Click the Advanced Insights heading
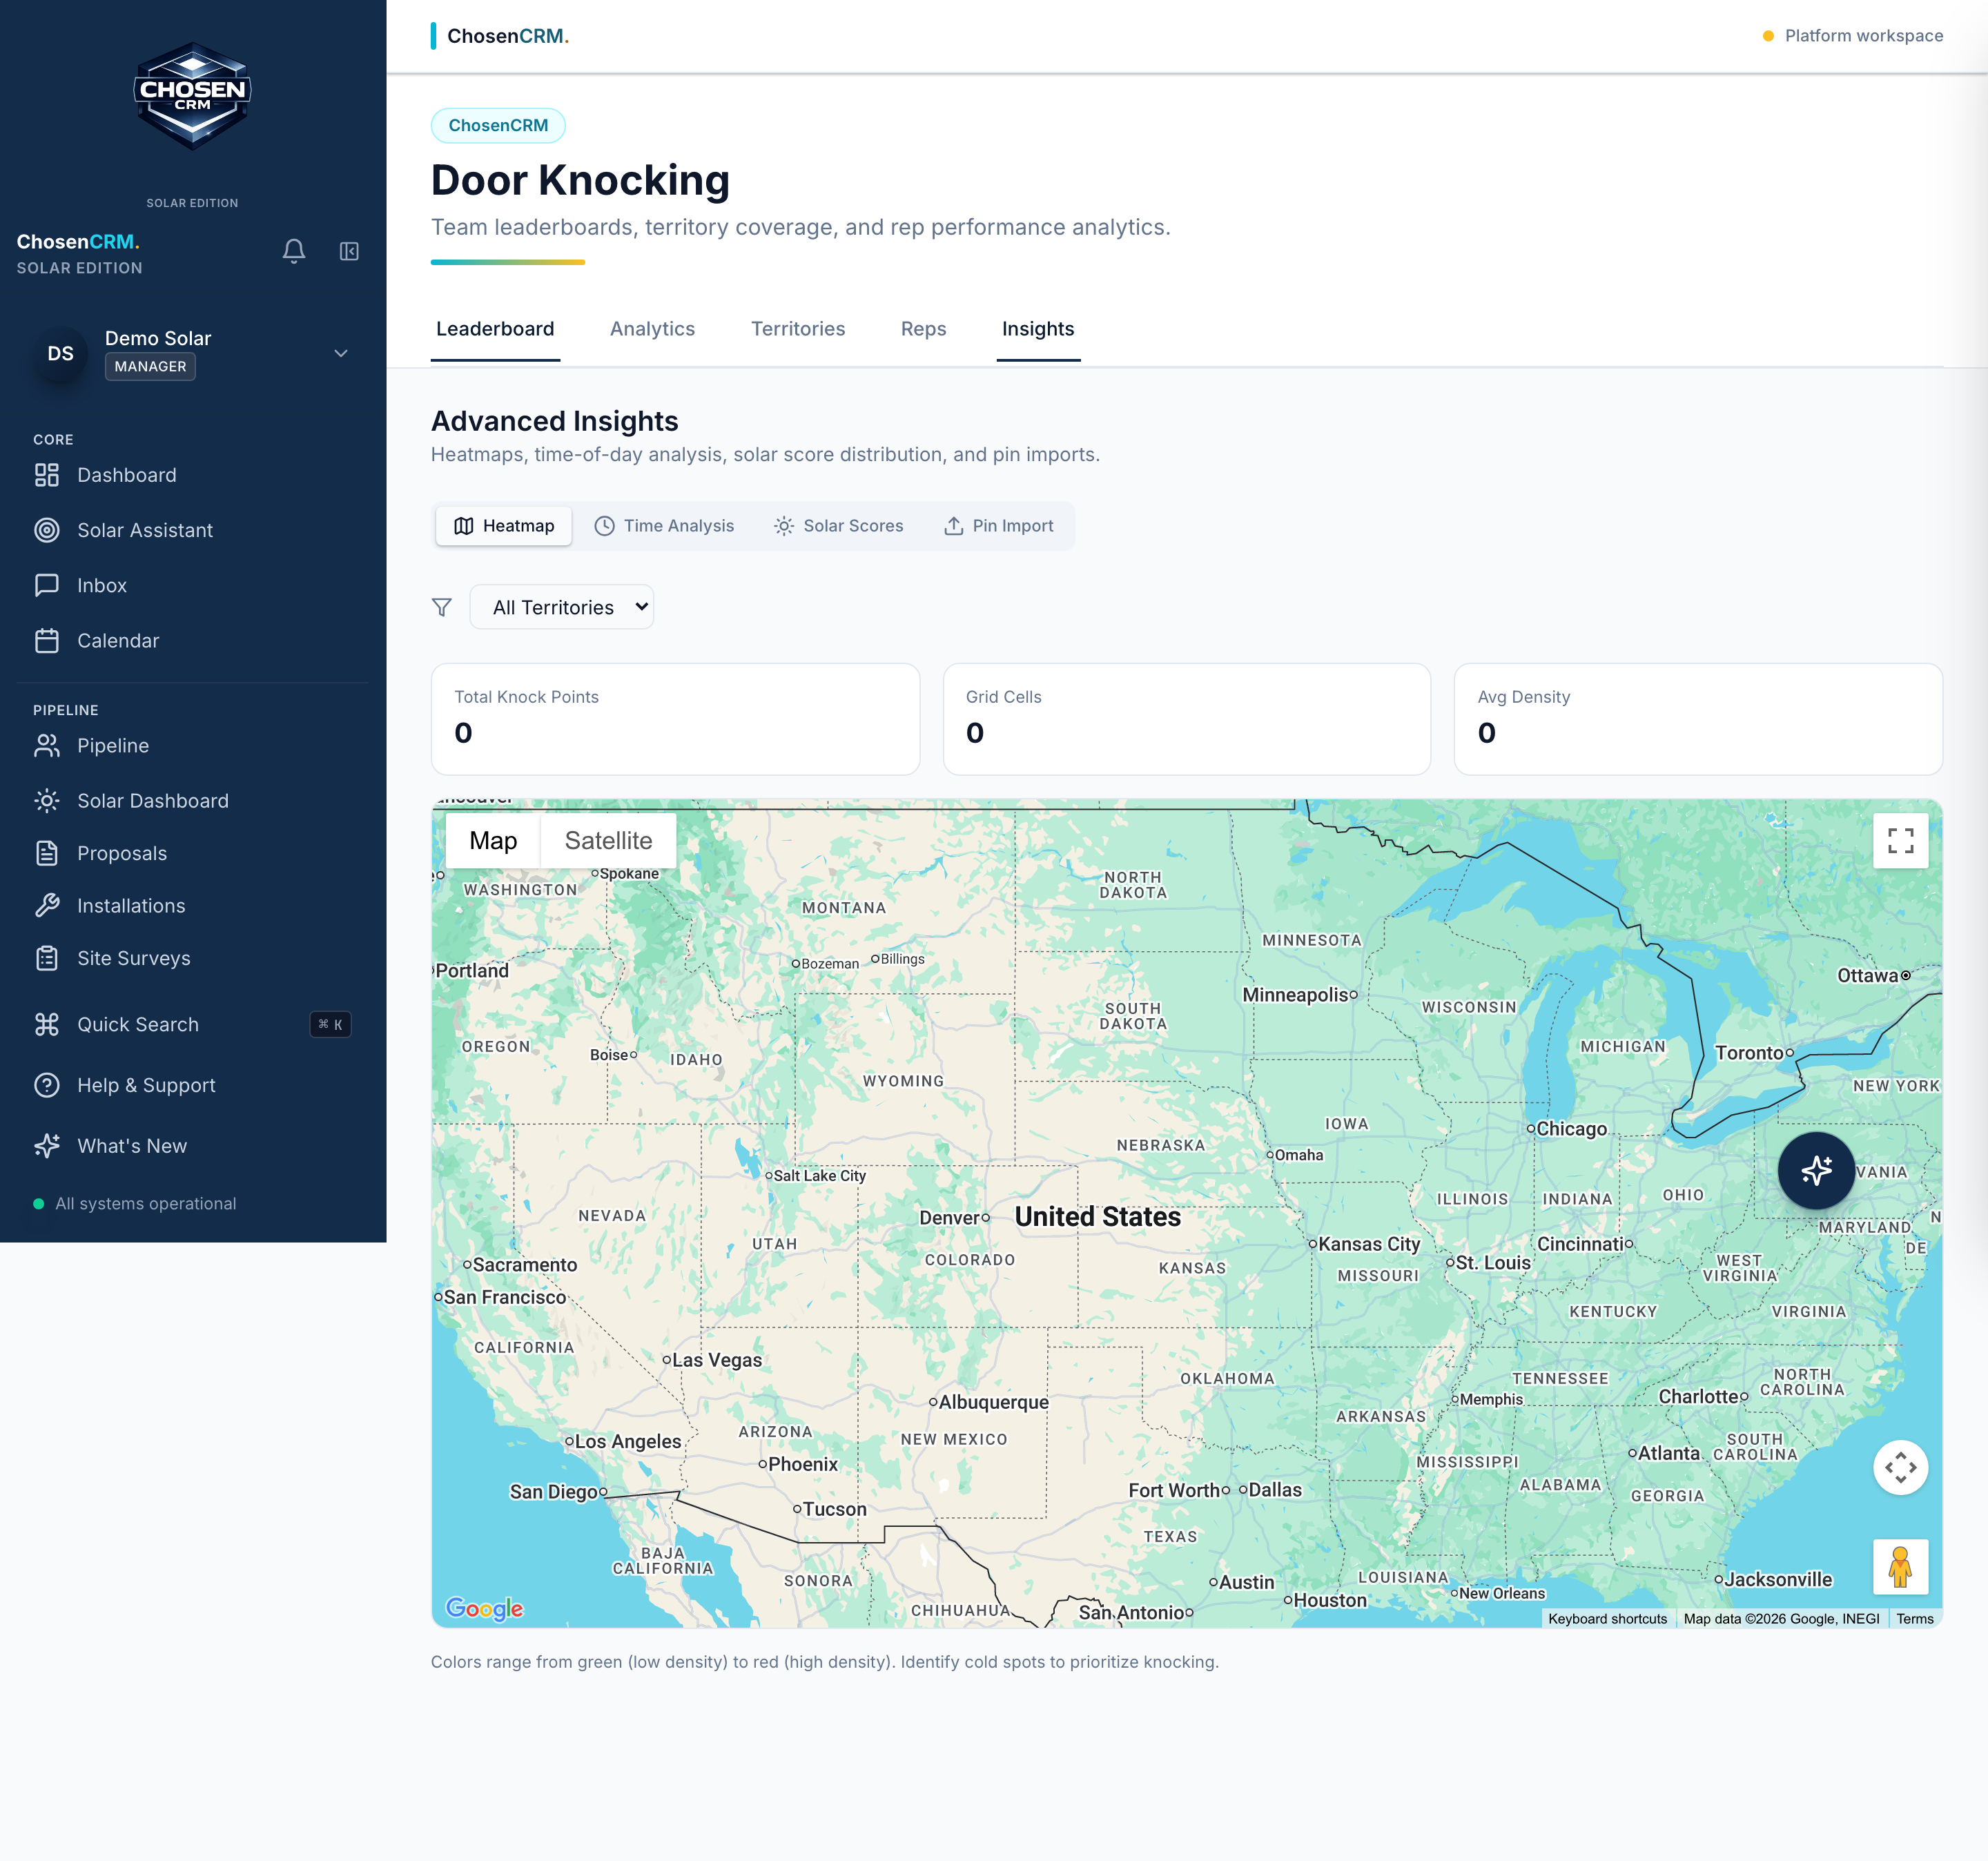The width and height of the screenshot is (1988, 1861). 554,421
